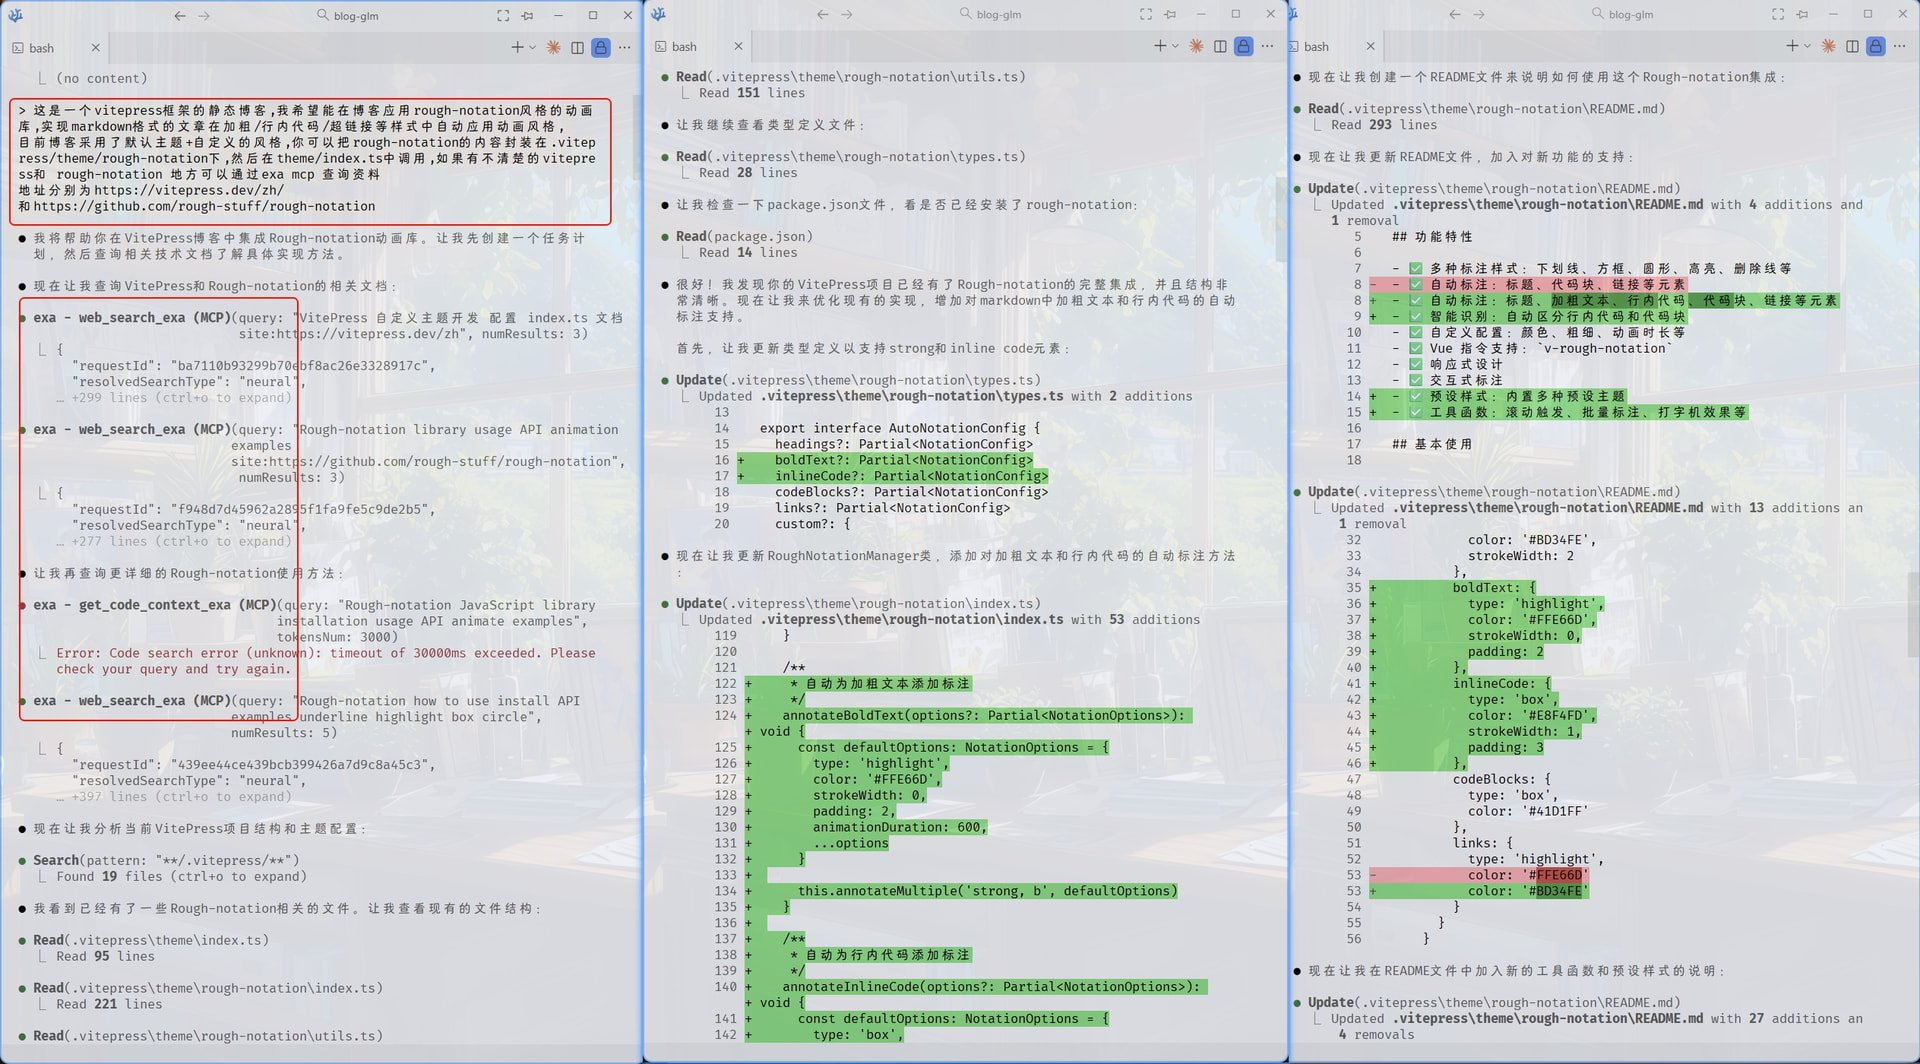Open Claude Code icon in the middle window
This screenshot has width=1920, height=1064.
[x=1196, y=46]
